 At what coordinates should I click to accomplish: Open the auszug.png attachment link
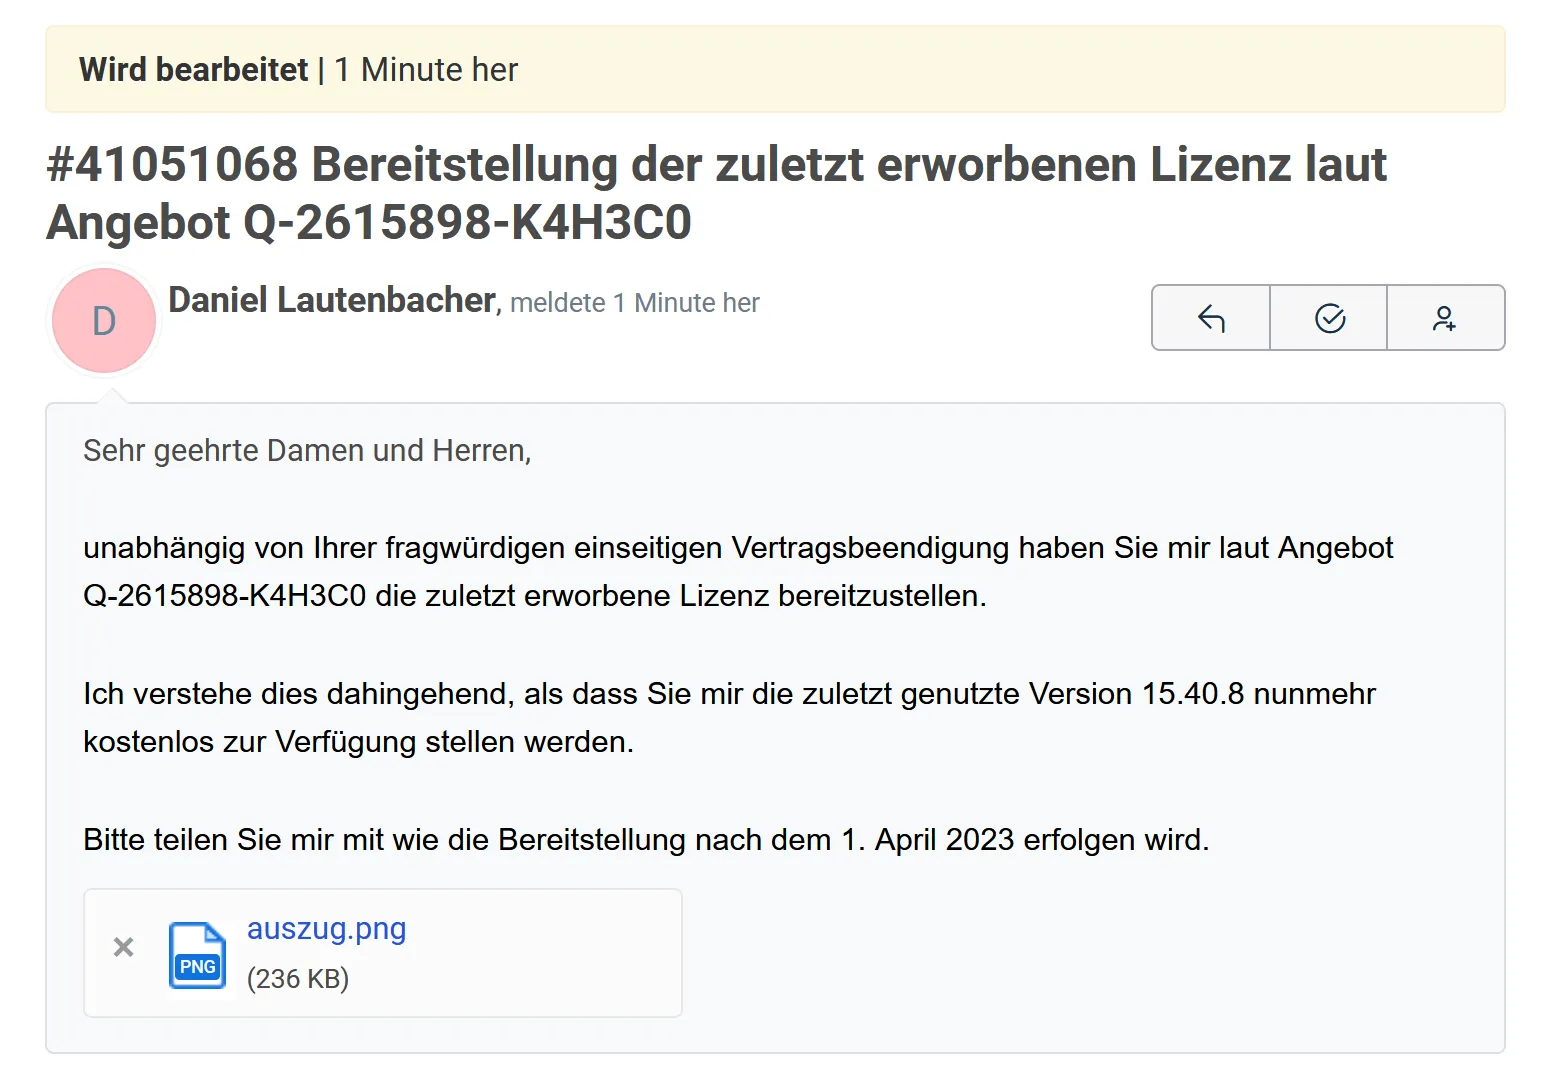326,929
